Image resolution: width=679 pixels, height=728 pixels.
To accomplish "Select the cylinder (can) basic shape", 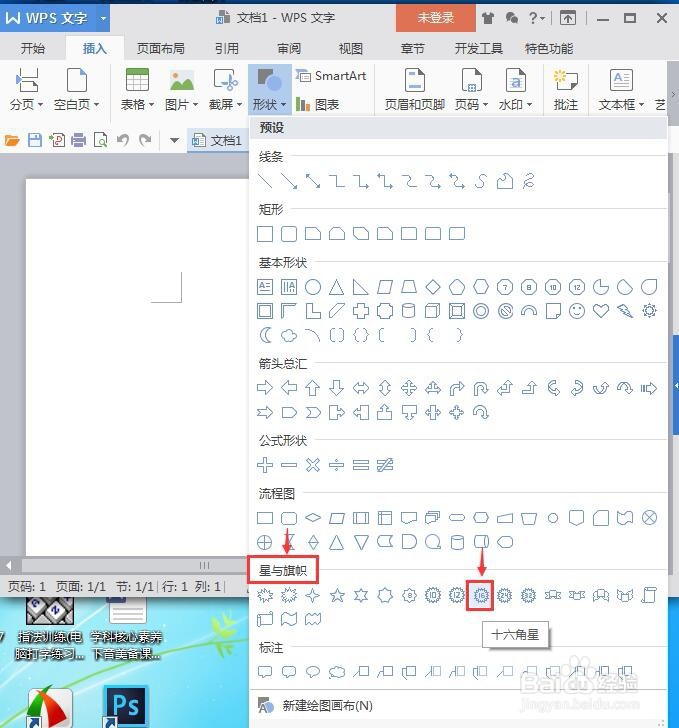I will (x=409, y=311).
